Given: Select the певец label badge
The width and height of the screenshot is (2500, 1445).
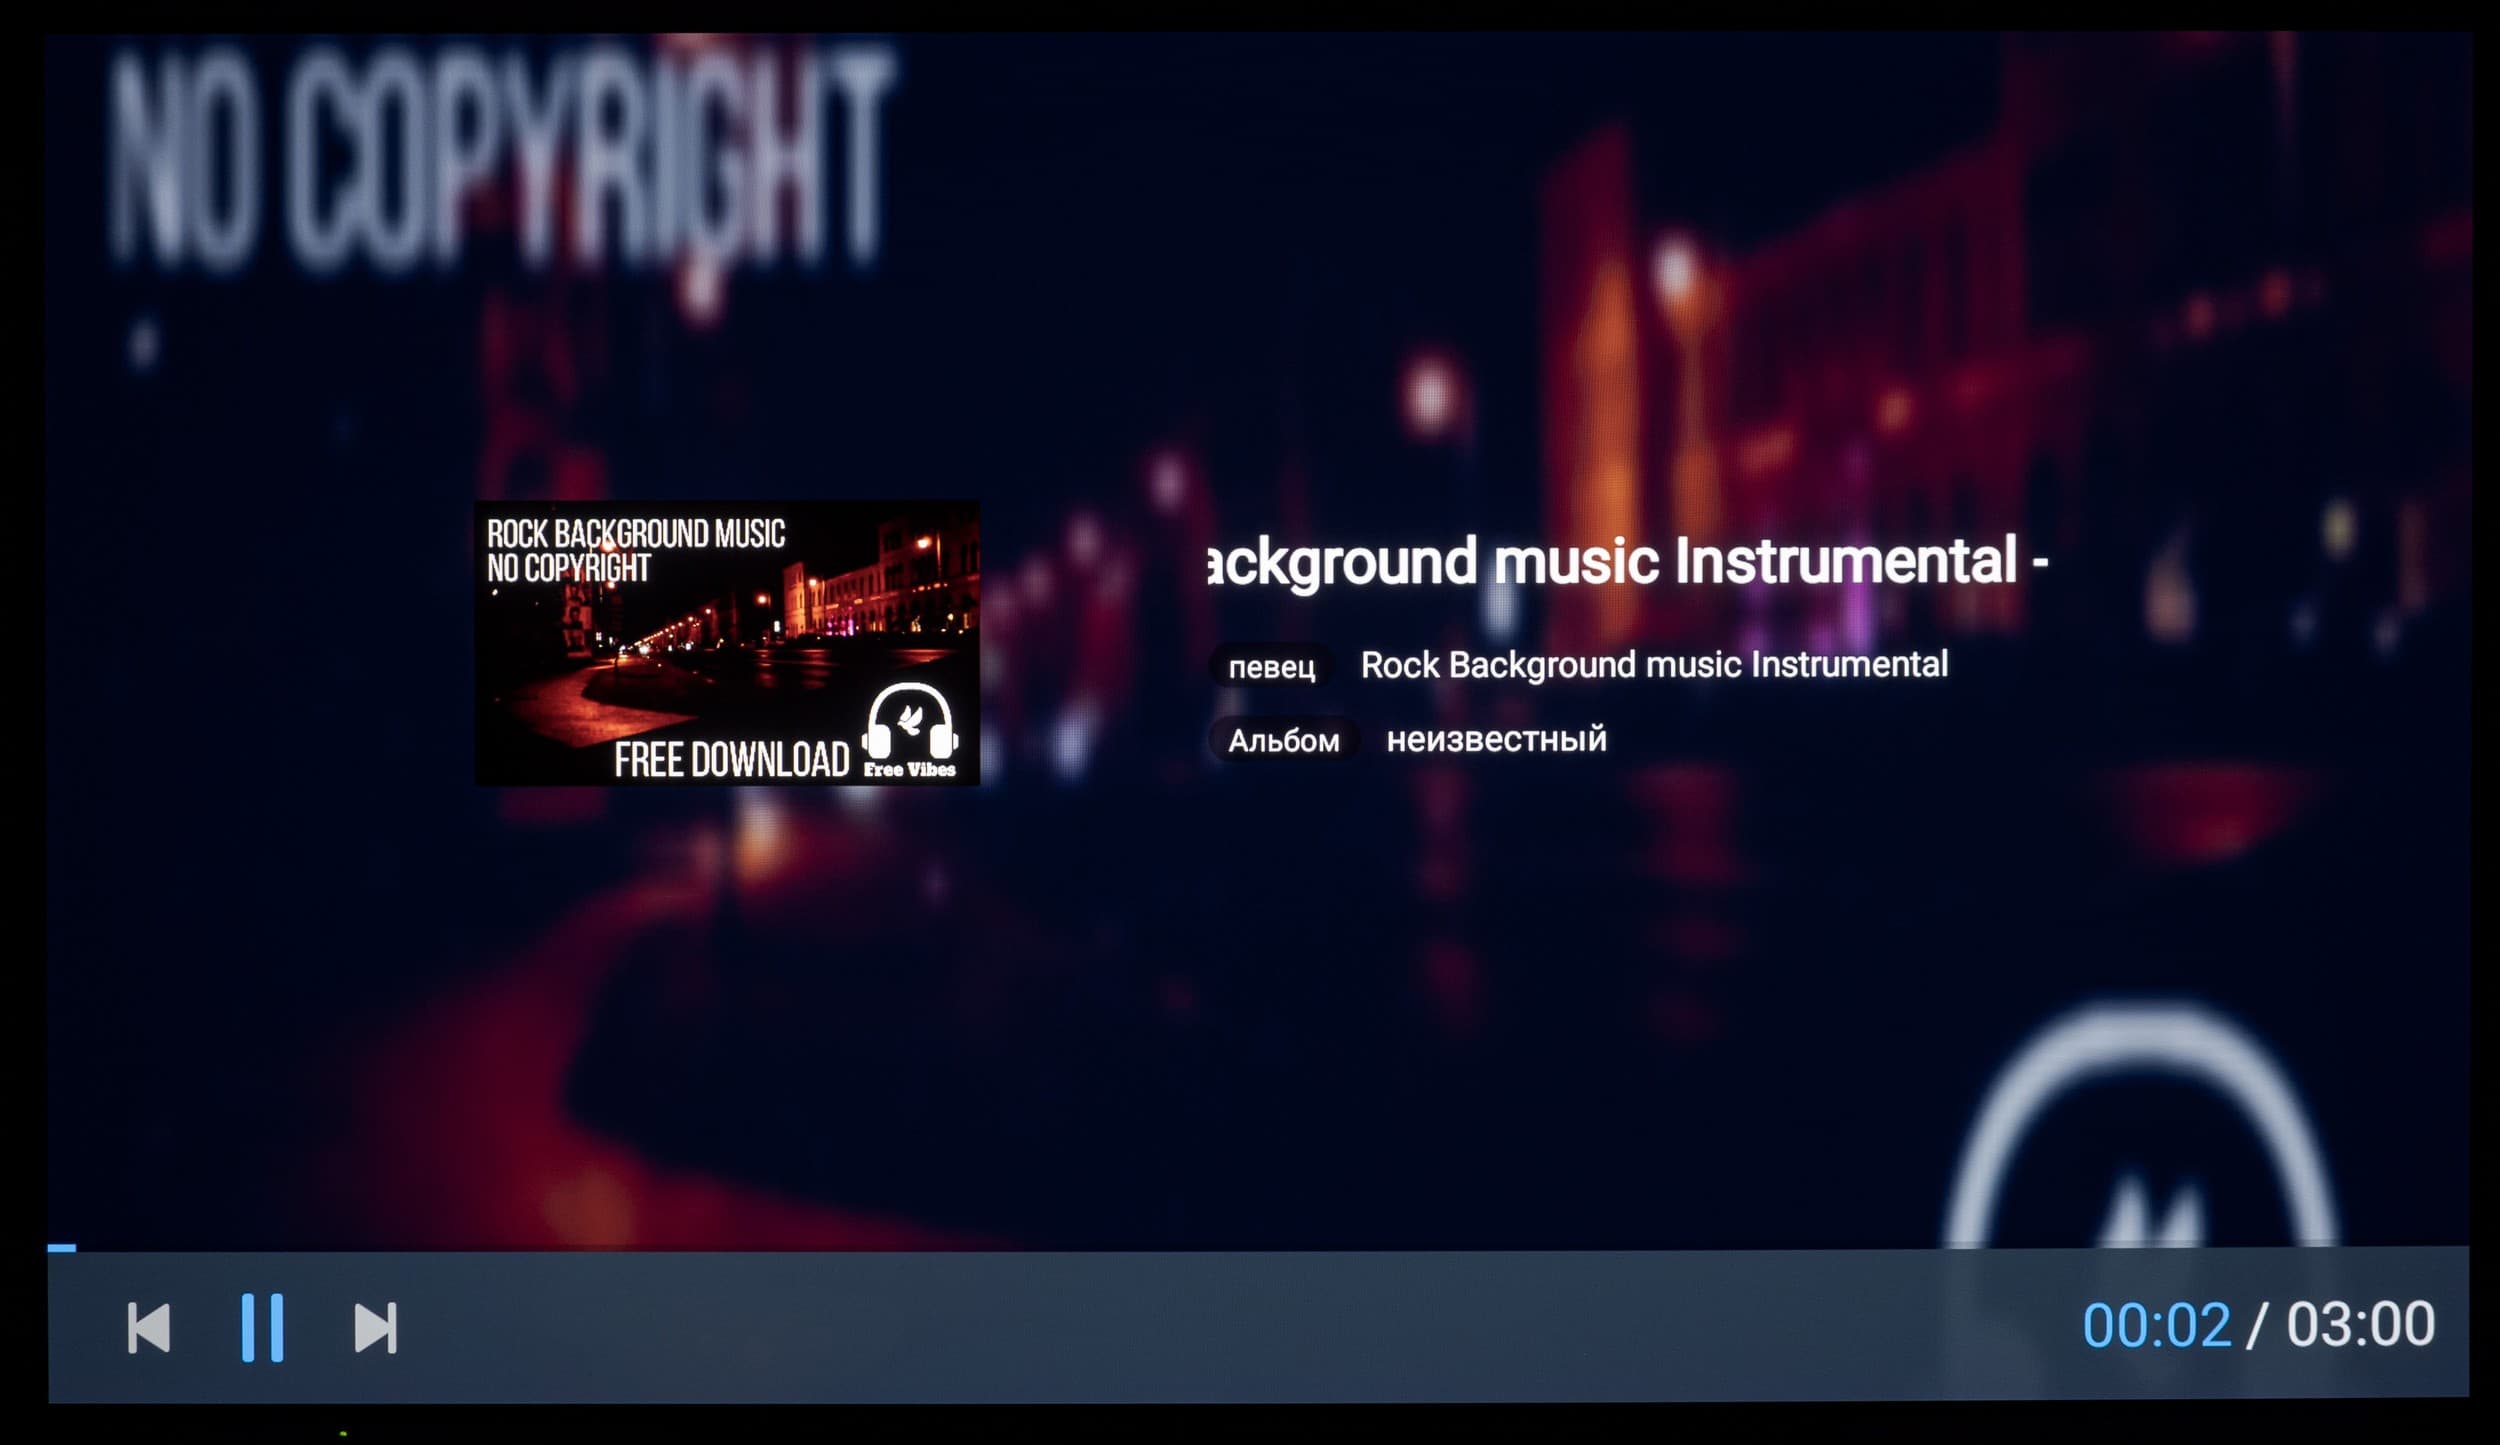Looking at the screenshot, I should (x=1271, y=667).
